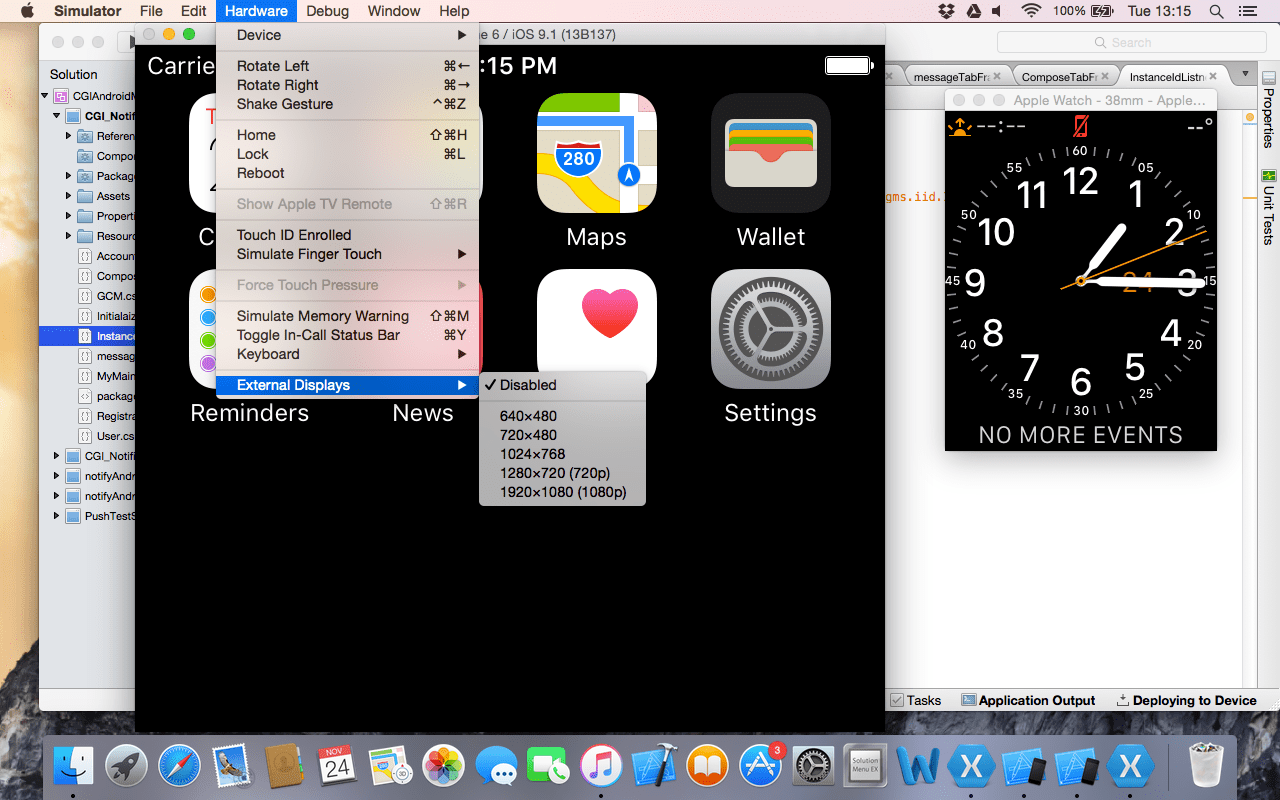The width and height of the screenshot is (1280, 800).
Task: Expand the PushTestS project node
Action: [x=57, y=516]
